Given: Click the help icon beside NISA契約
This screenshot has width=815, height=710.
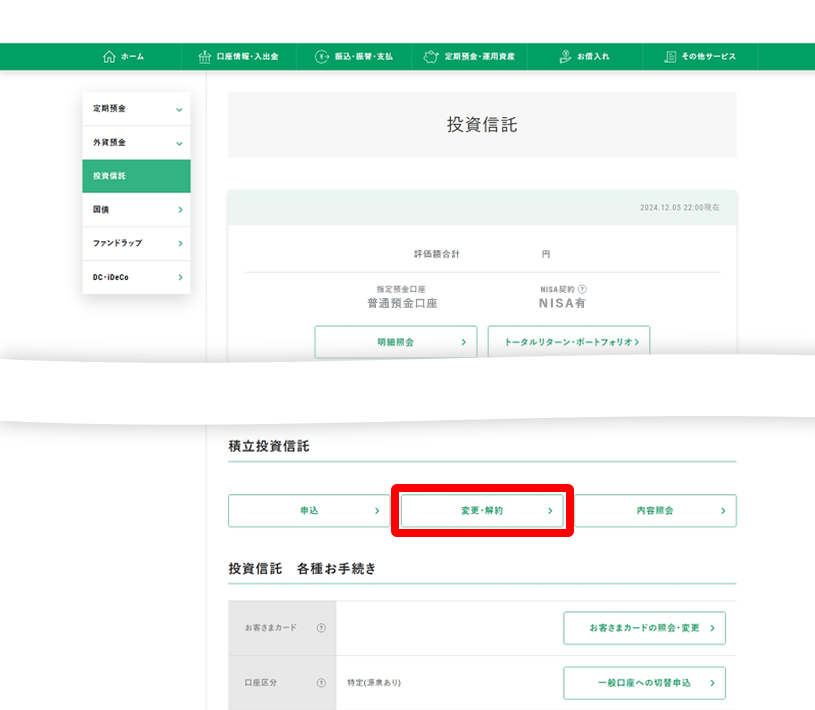Looking at the screenshot, I should pos(583,289).
